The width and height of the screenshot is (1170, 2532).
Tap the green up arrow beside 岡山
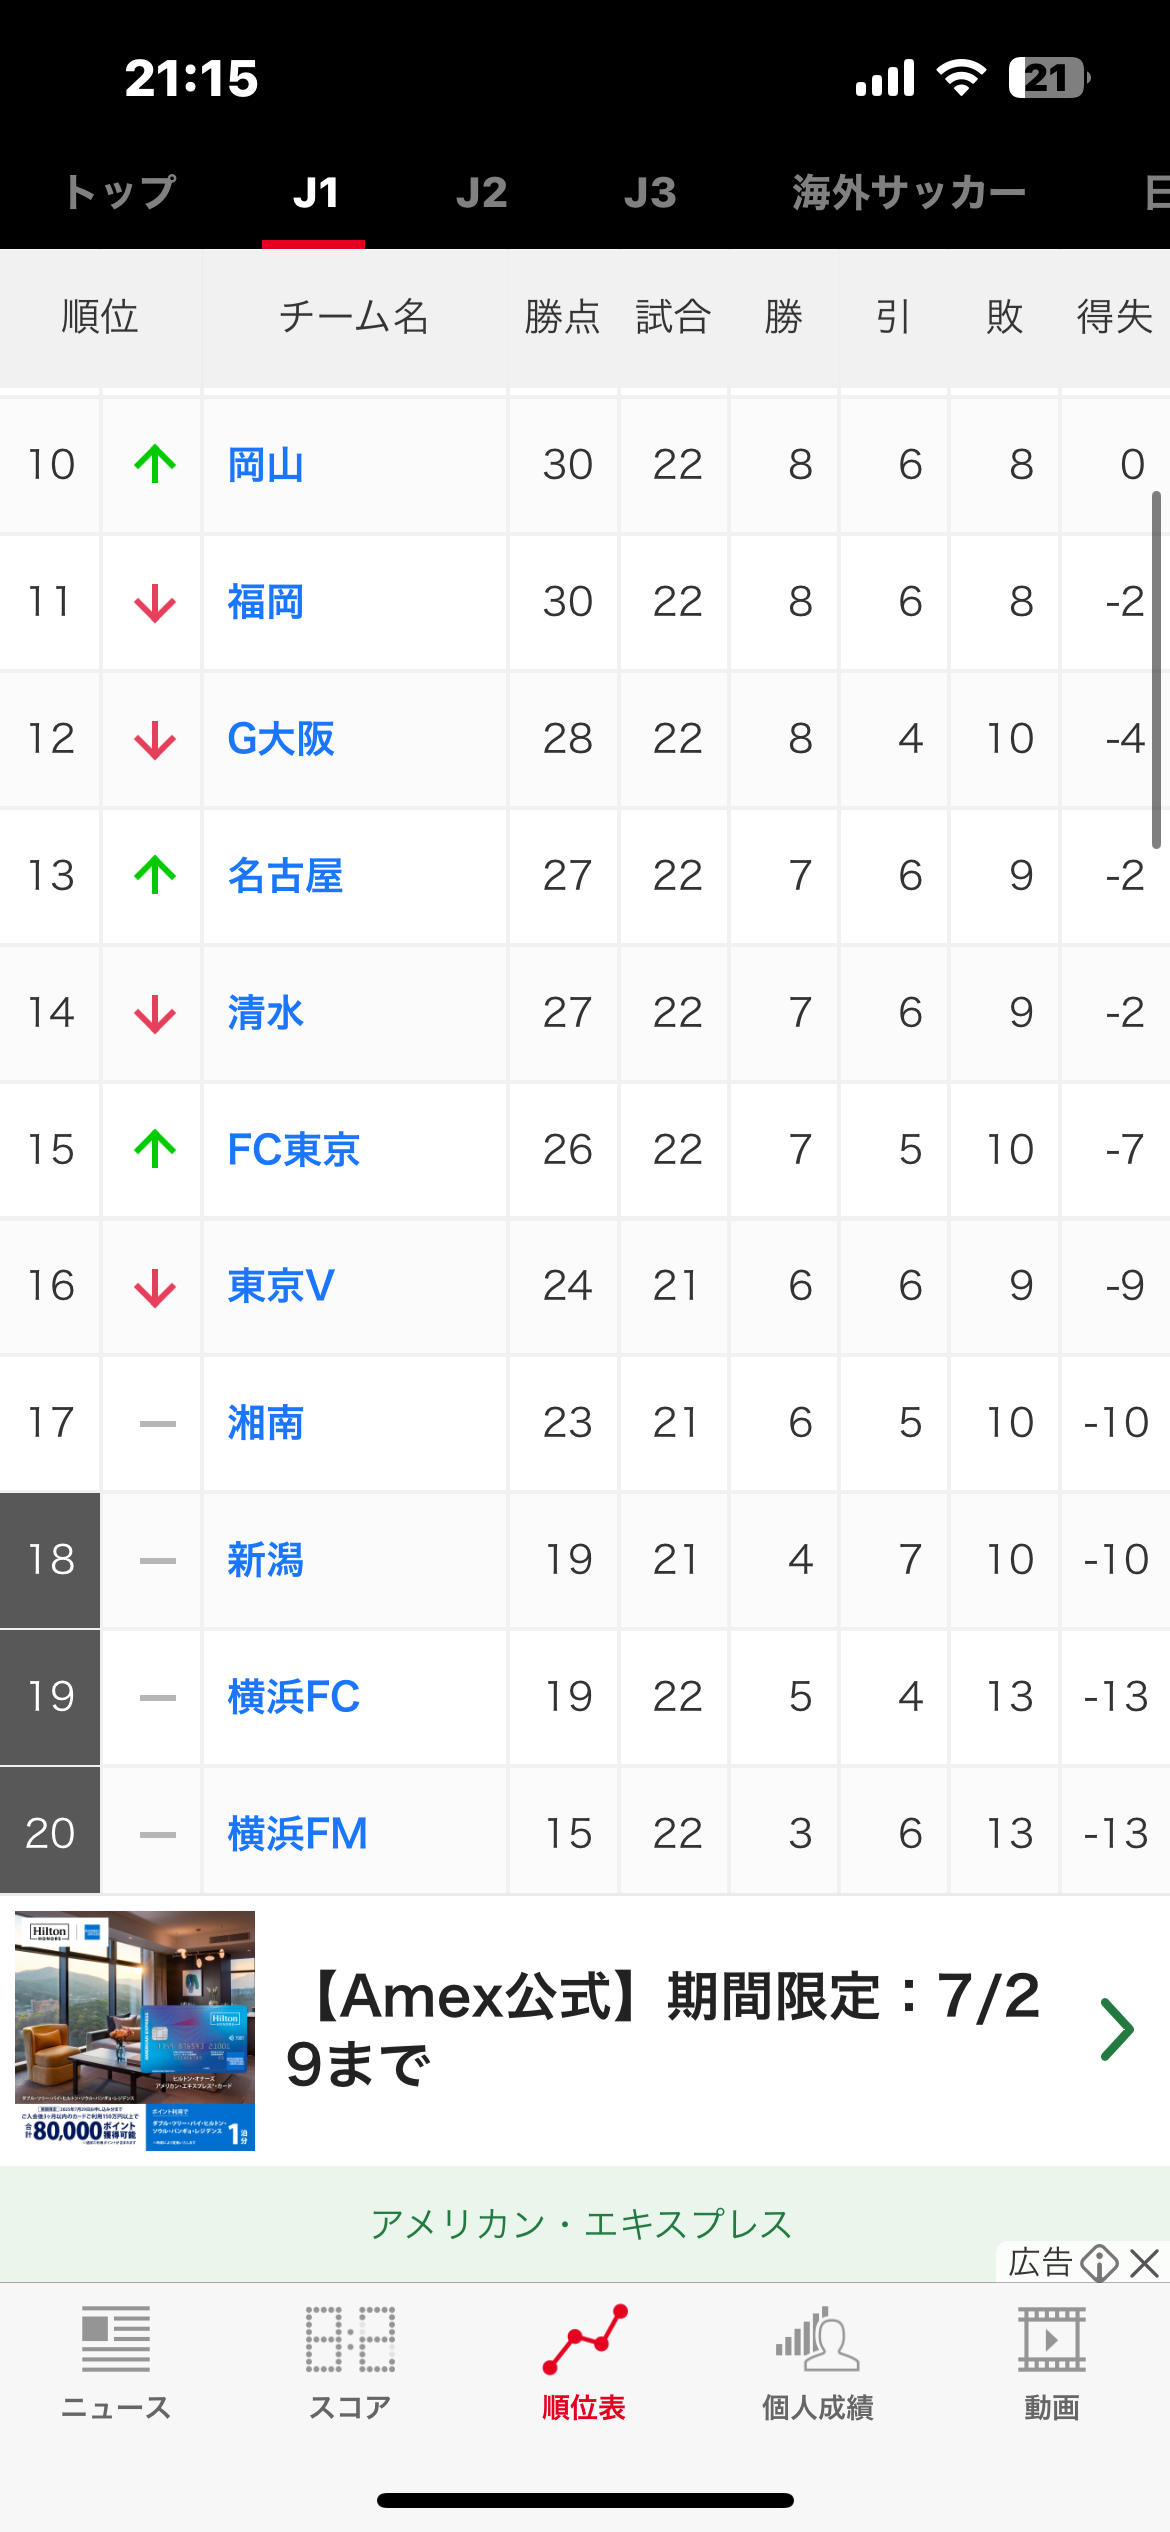[x=155, y=464]
